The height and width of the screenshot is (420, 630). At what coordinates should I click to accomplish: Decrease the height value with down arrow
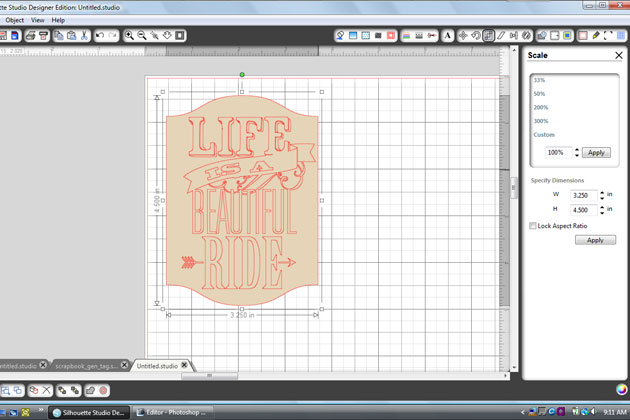pyautogui.click(x=602, y=212)
